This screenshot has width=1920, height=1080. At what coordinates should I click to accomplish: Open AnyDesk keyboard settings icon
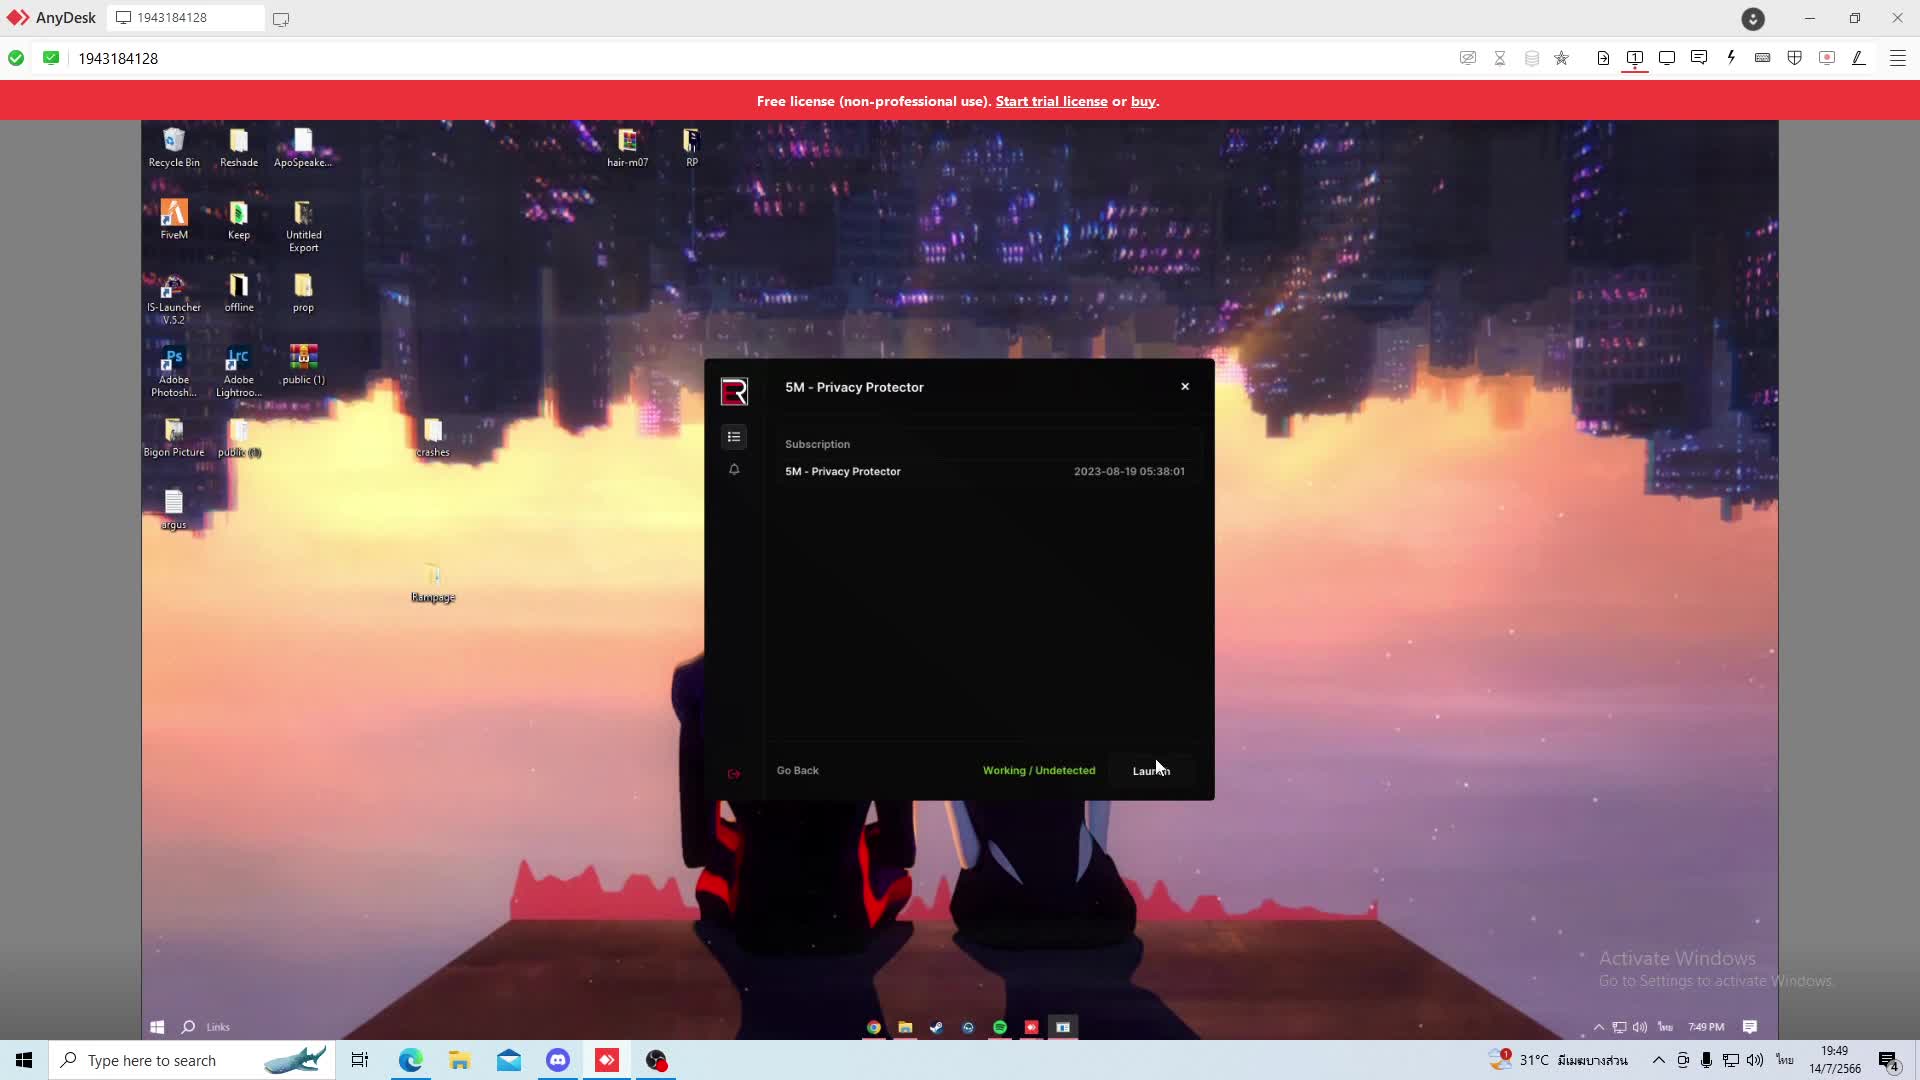click(1763, 58)
